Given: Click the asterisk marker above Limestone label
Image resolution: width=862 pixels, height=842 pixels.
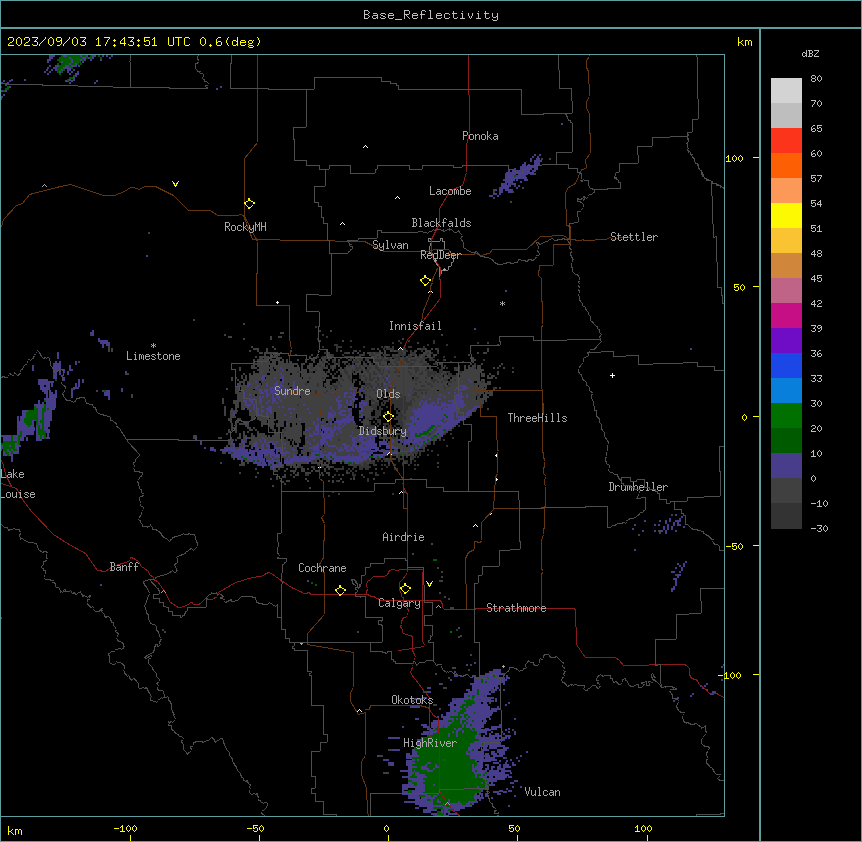Looking at the screenshot, I should click(153, 346).
